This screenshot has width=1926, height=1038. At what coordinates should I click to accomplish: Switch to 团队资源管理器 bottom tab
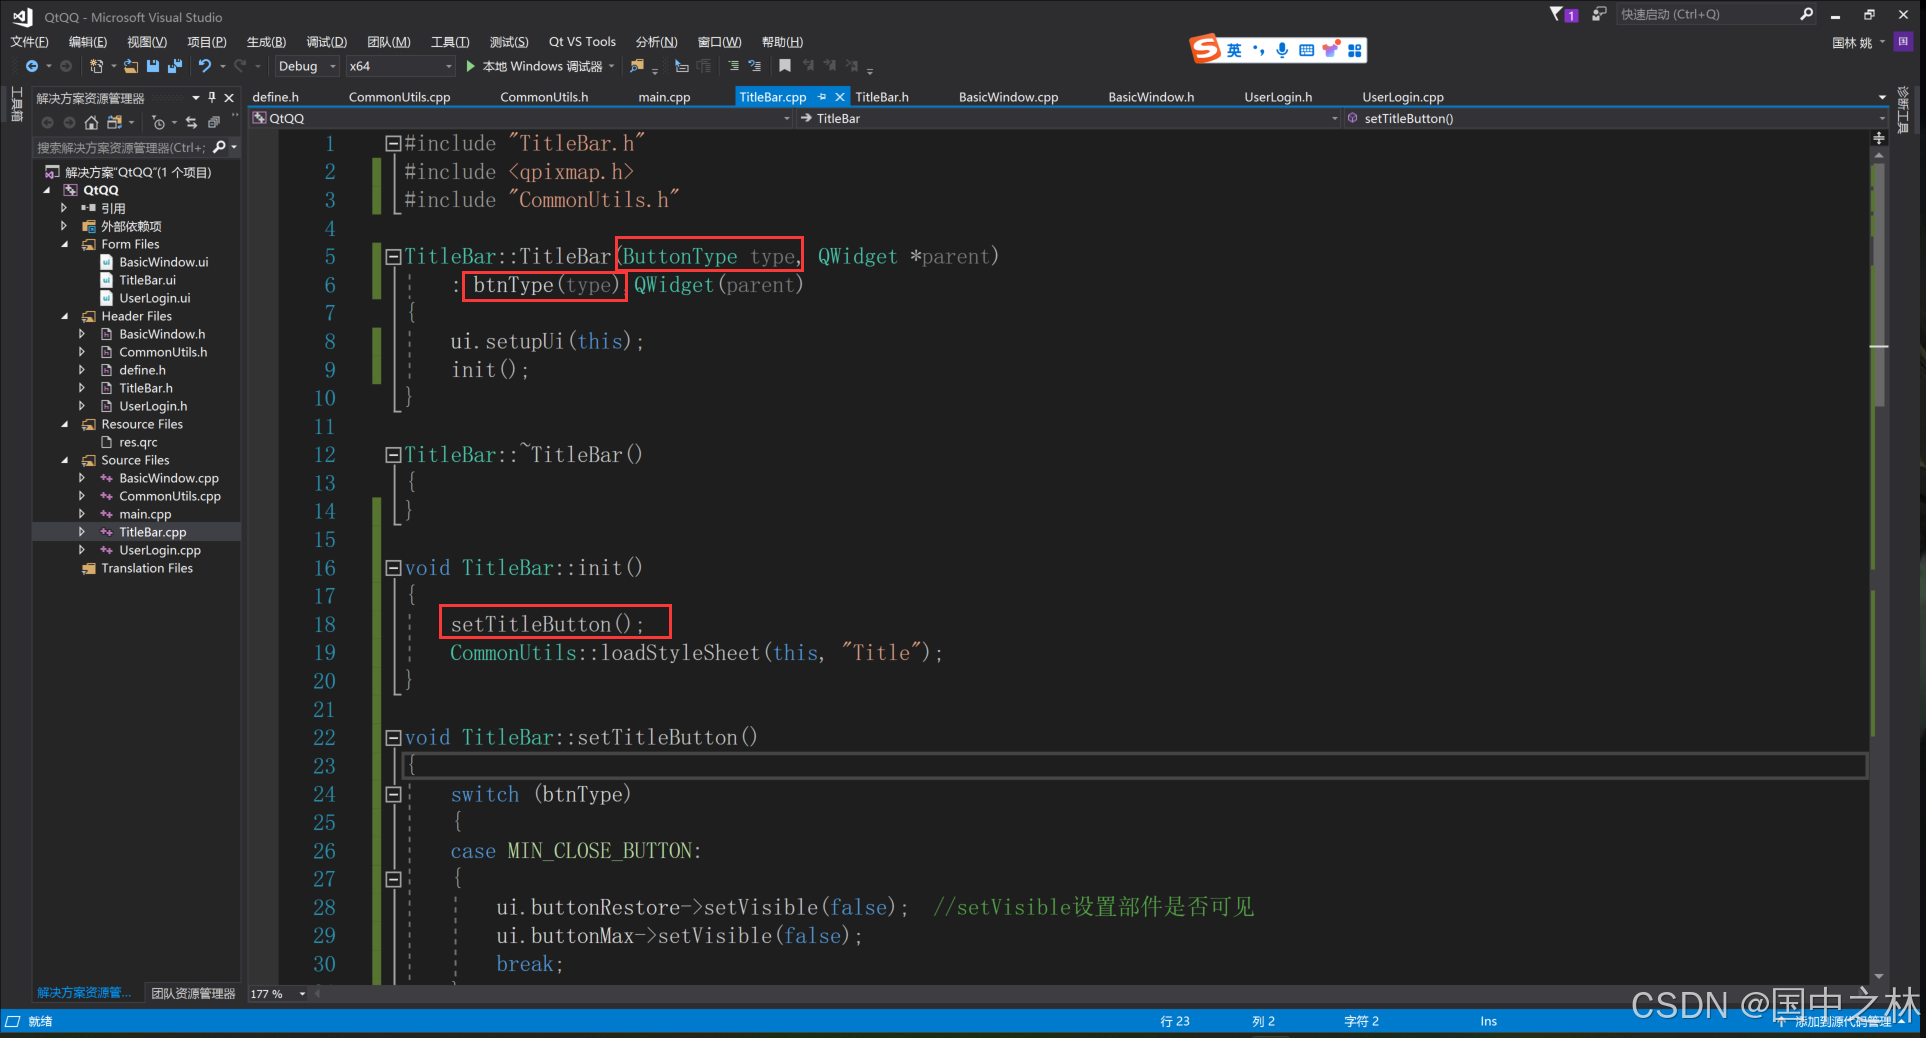coord(193,993)
